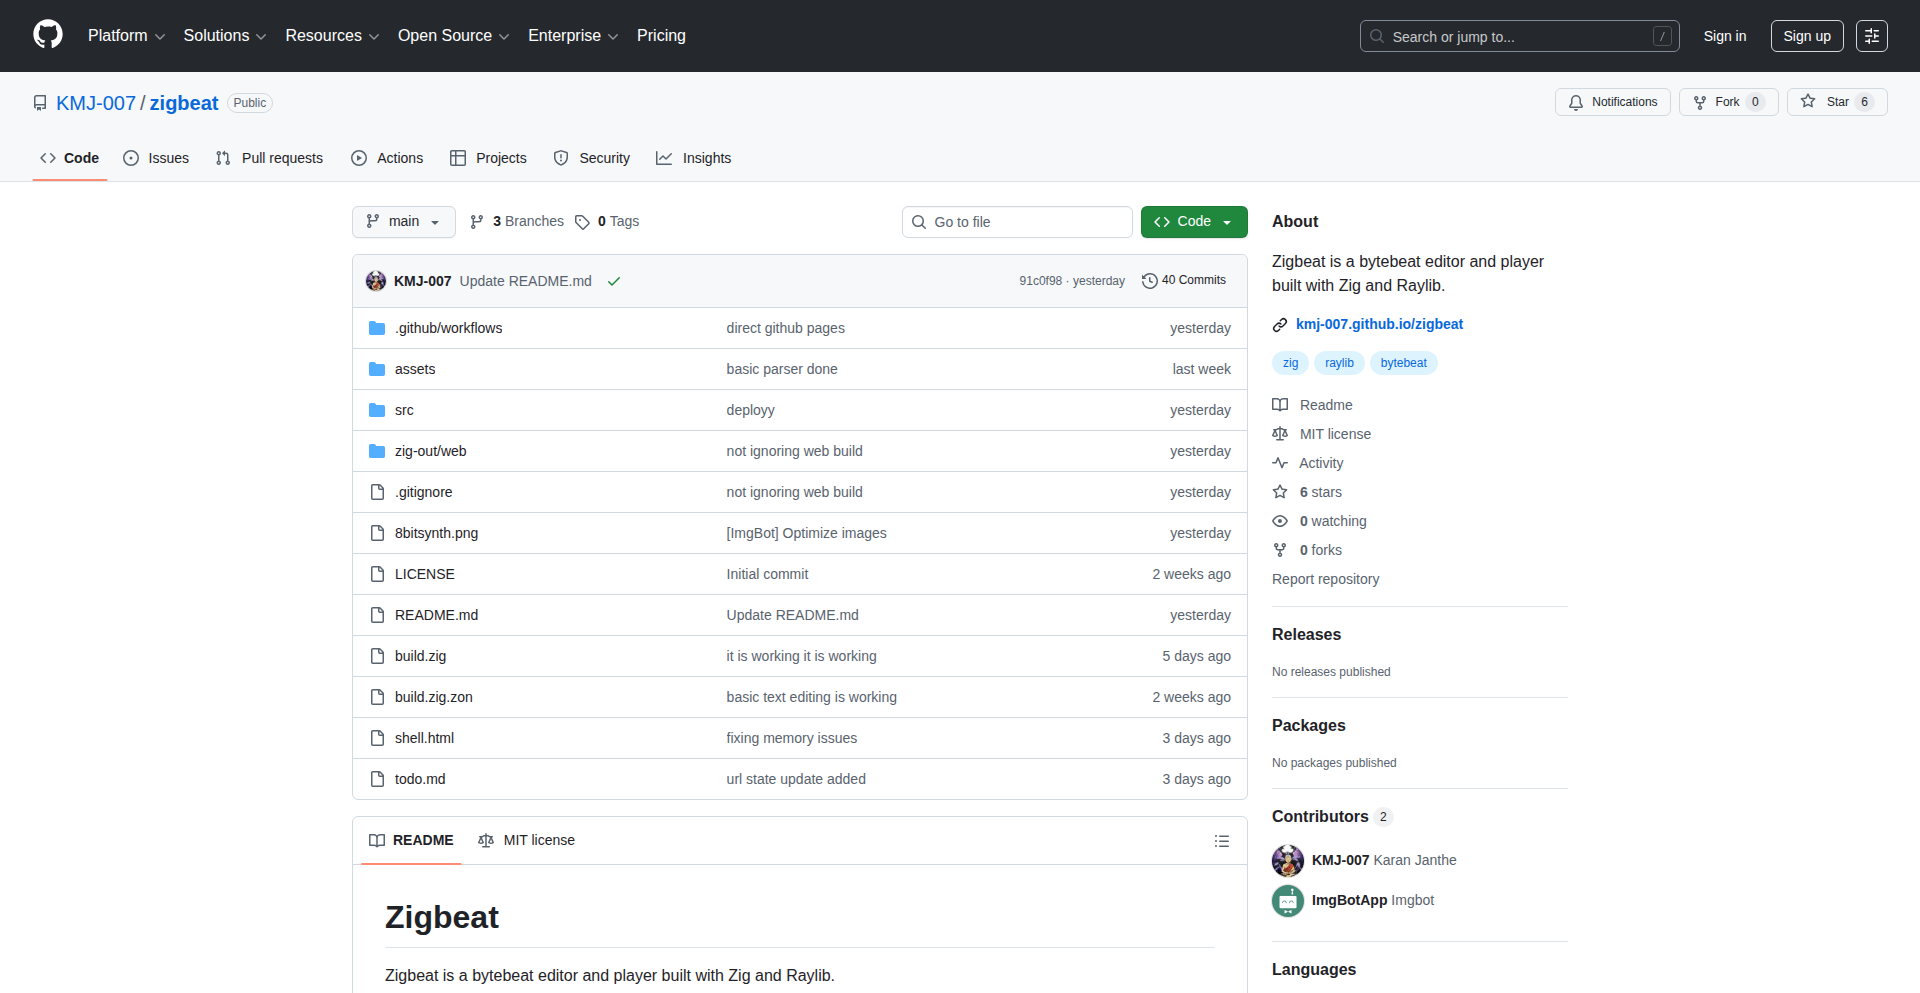Image resolution: width=1920 pixels, height=993 pixels.
Task: Switch to the Pull requests tab
Action: [x=269, y=158]
